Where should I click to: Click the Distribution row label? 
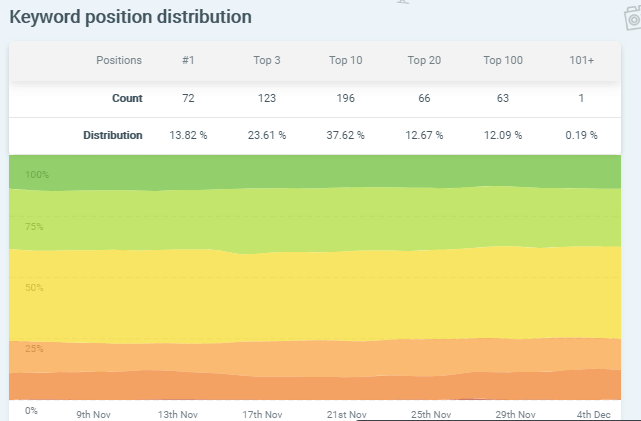pyautogui.click(x=112, y=135)
